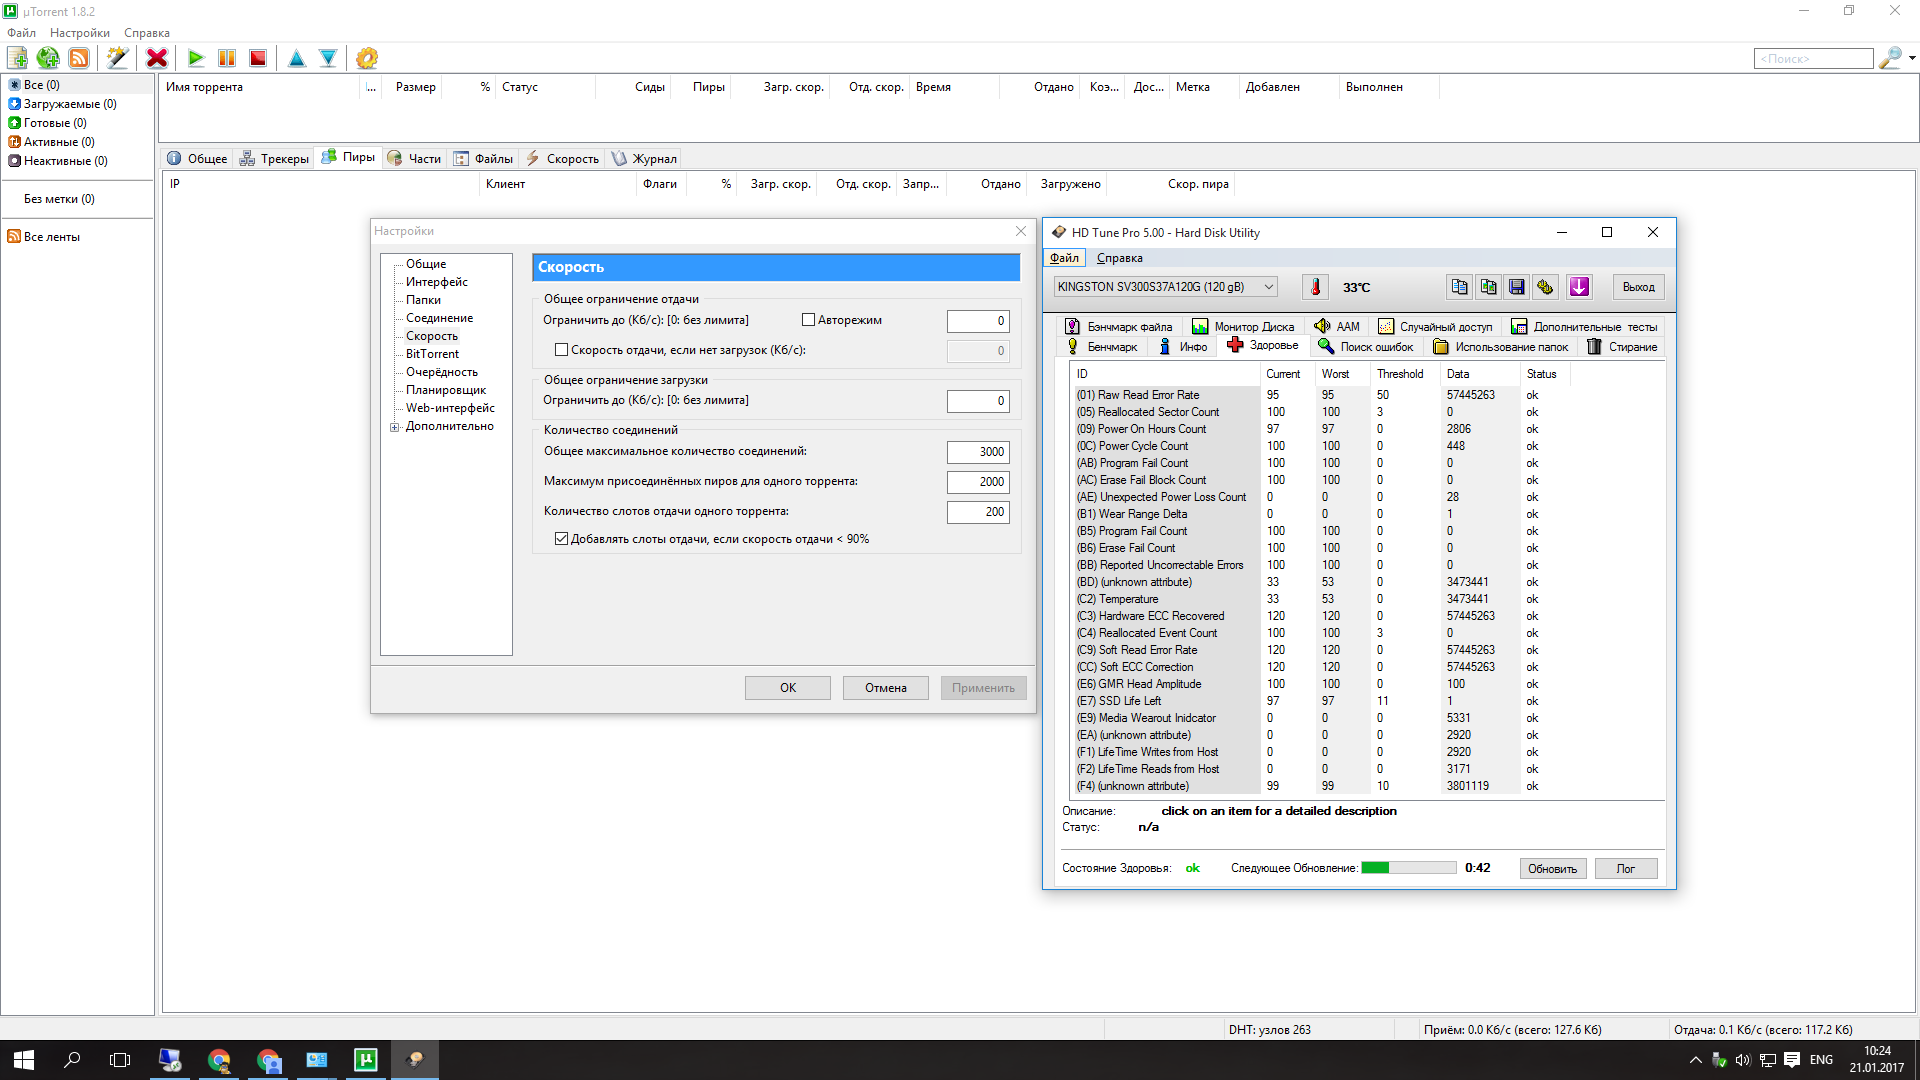Enable the Авторежим checkbox

tap(808, 320)
